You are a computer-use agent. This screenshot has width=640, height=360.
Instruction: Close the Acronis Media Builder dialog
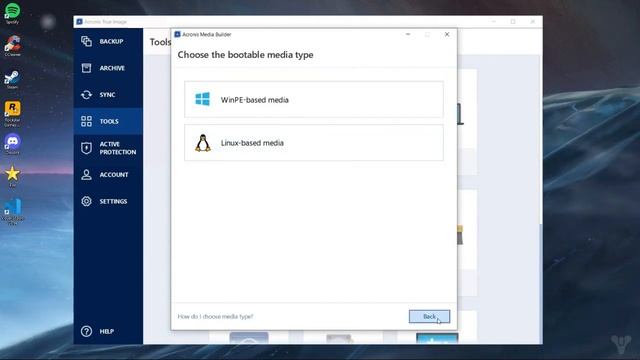[x=447, y=34]
